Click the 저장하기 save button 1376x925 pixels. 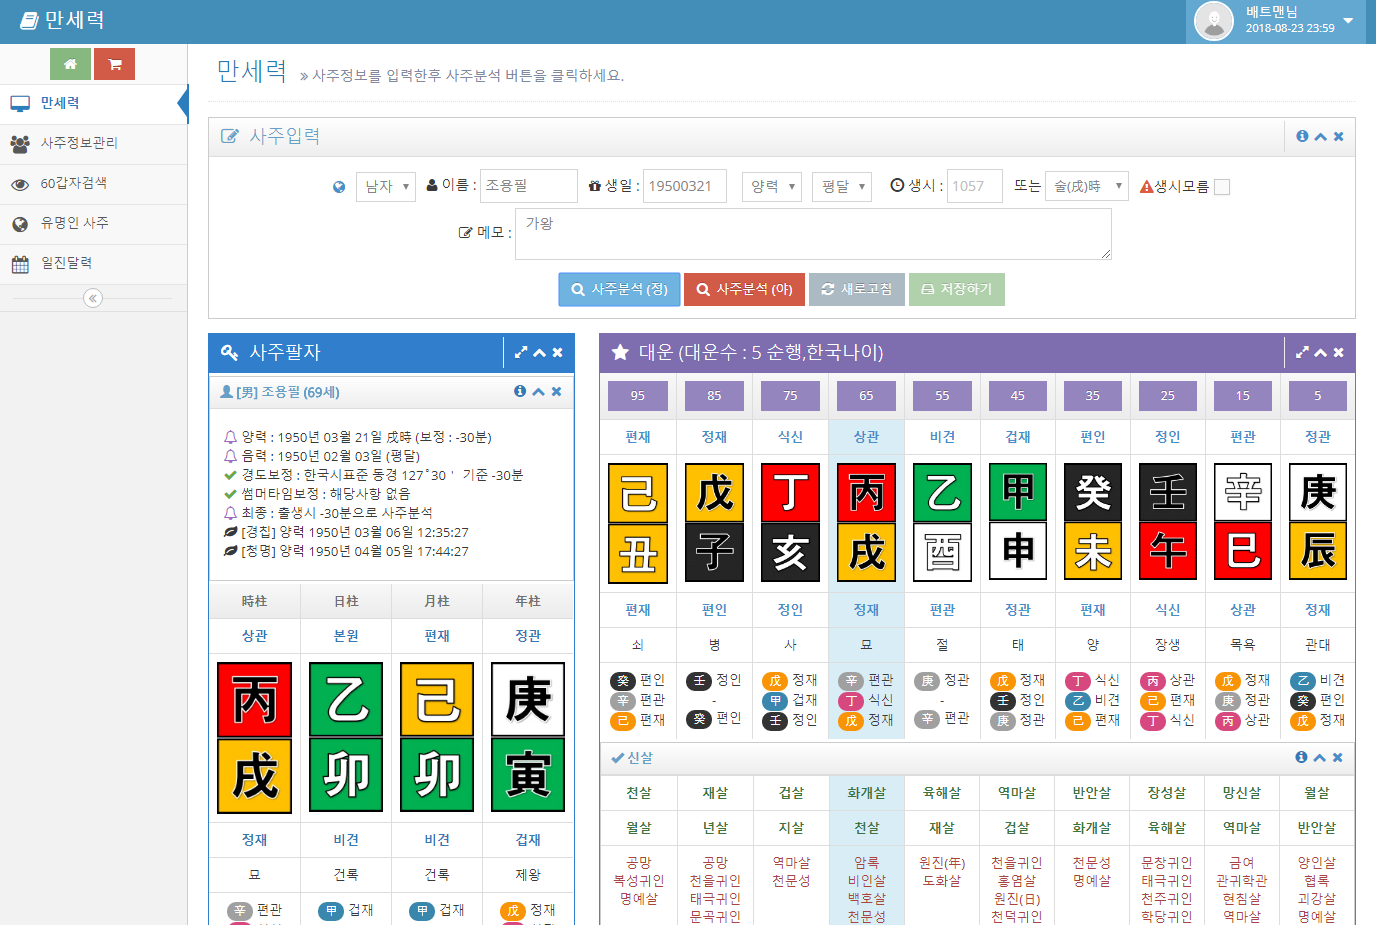point(957,289)
